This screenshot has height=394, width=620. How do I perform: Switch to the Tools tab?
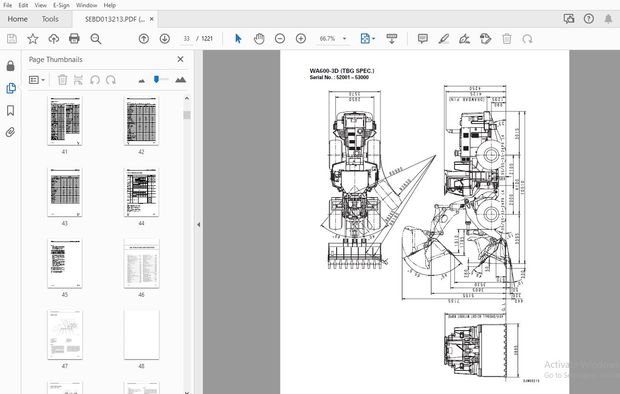50,19
